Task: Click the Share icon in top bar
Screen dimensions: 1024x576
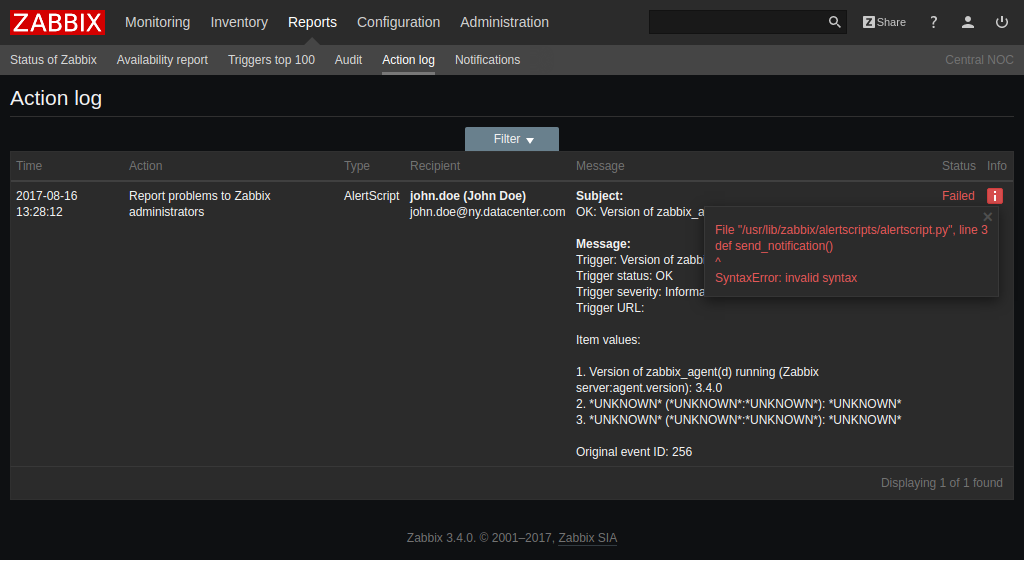Action: pos(884,21)
